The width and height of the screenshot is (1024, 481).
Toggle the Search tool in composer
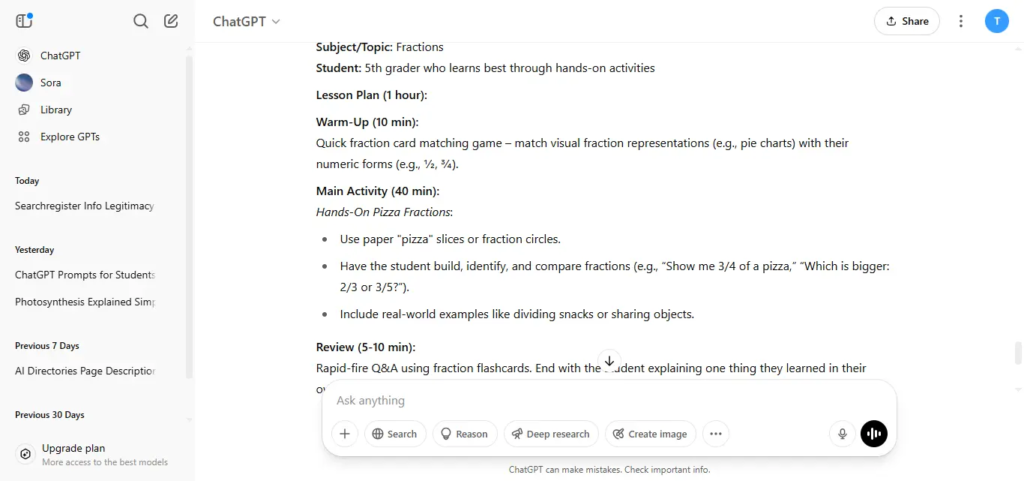point(395,434)
